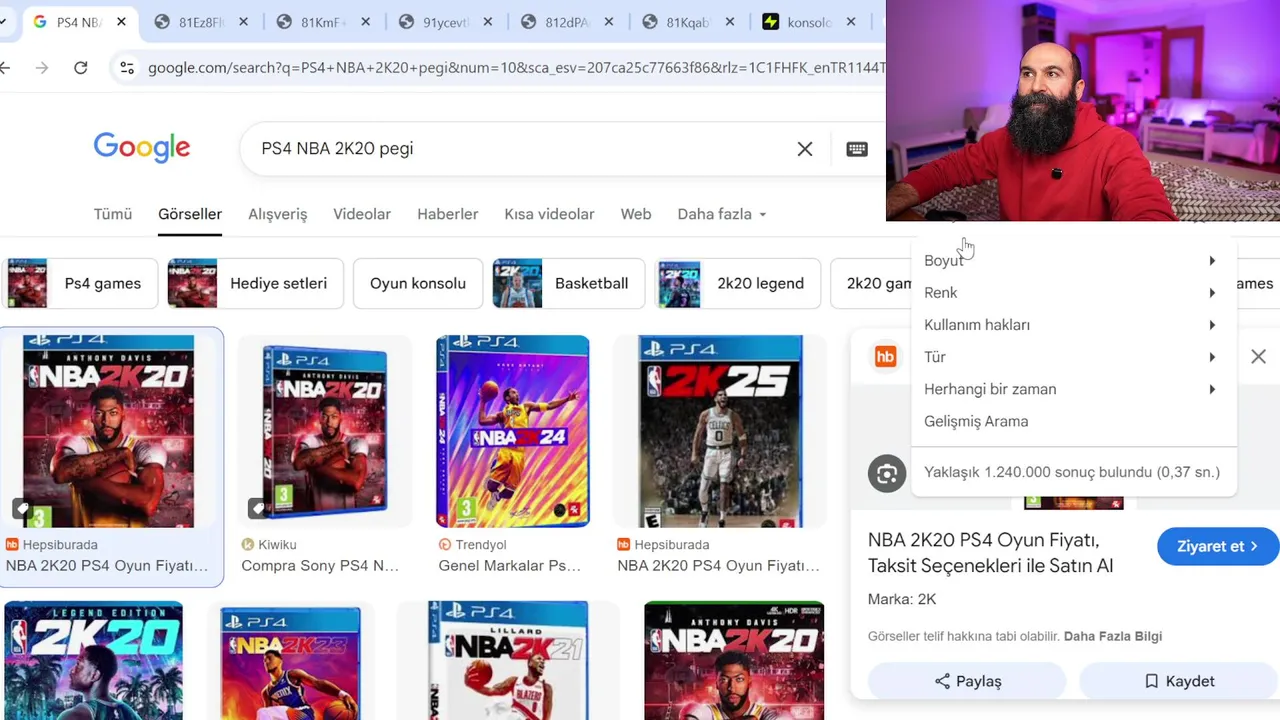Expand the Kullanım hakları filter submenu
Screen dimensions: 1280x720
click(1073, 325)
